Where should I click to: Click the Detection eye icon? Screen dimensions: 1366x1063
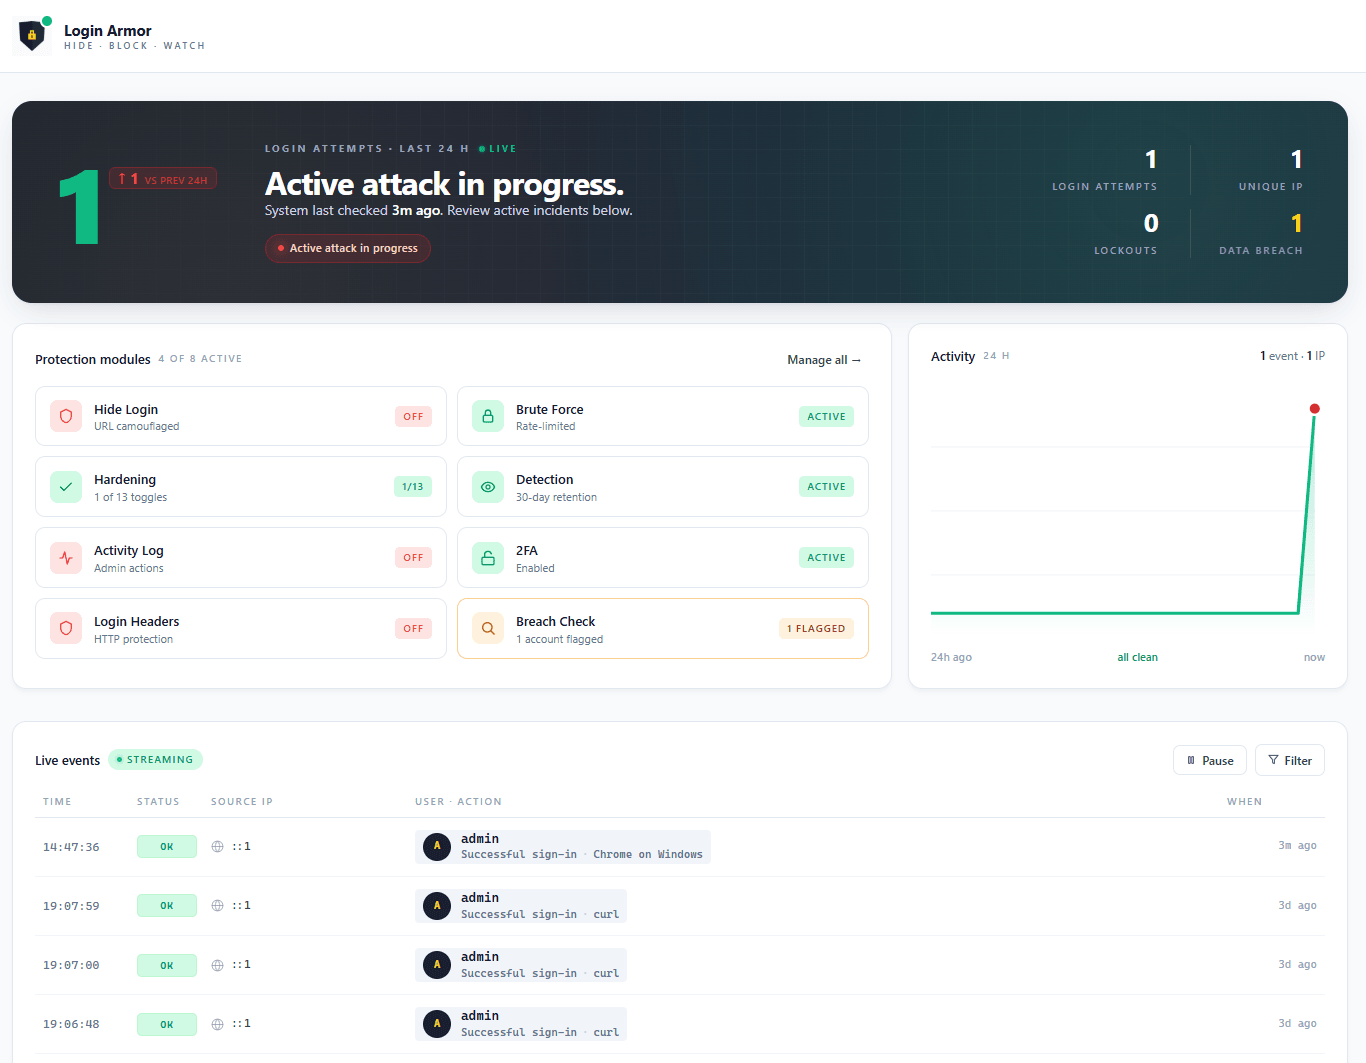pos(487,486)
